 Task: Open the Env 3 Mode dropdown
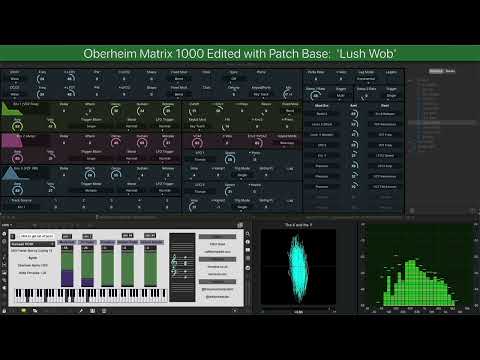(x=132, y=191)
